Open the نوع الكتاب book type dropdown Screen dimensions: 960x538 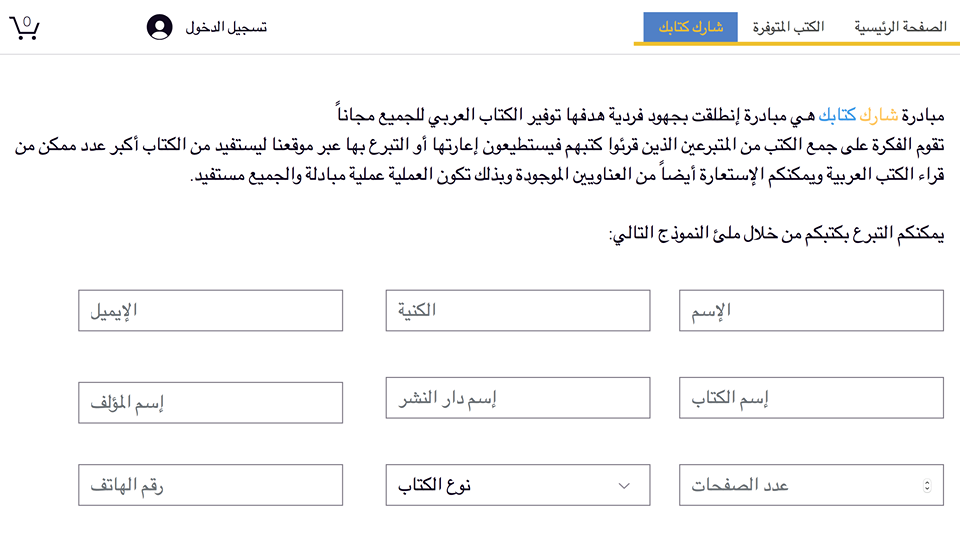click(x=500, y=485)
